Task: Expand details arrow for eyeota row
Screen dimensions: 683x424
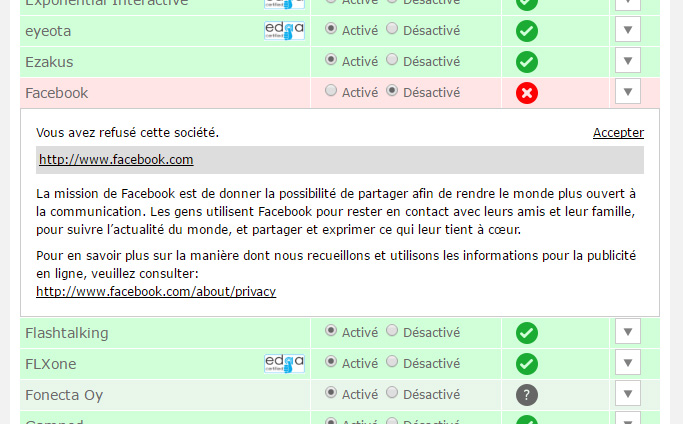Action: tap(628, 30)
